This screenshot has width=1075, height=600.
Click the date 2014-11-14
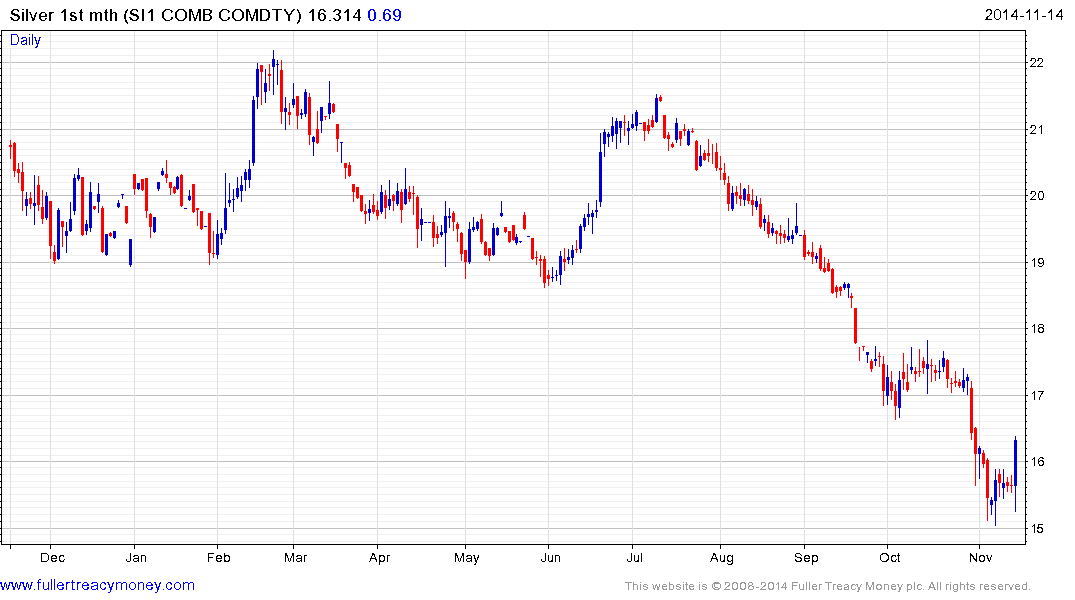1024,15
